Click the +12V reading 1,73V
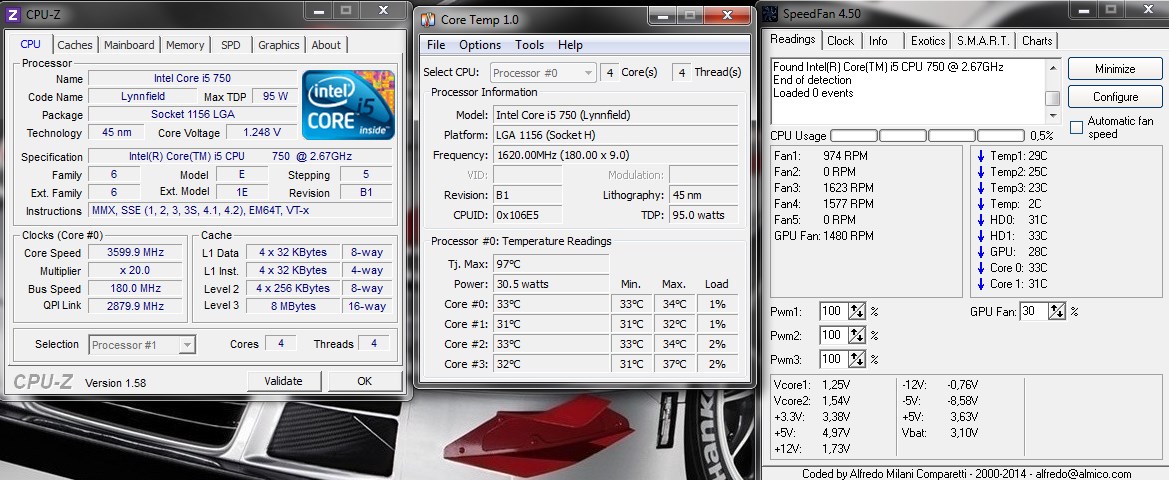The height and width of the screenshot is (480, 1169). [x=836, y=449]
